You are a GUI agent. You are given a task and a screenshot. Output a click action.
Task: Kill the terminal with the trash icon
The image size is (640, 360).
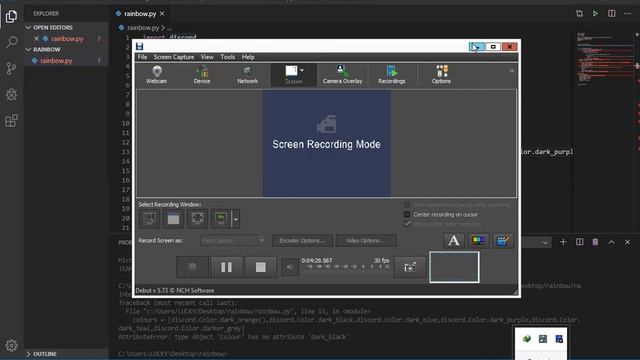point(595,242)
